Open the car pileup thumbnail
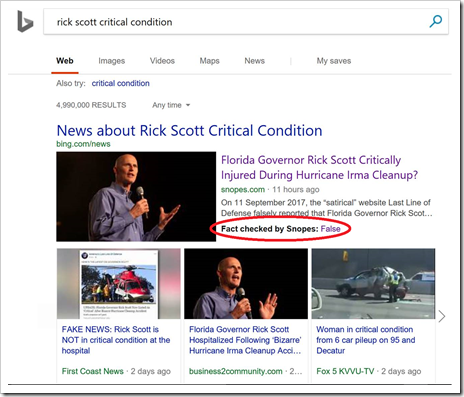This screenshot has height=397, width=464. (x=373, y=284)
